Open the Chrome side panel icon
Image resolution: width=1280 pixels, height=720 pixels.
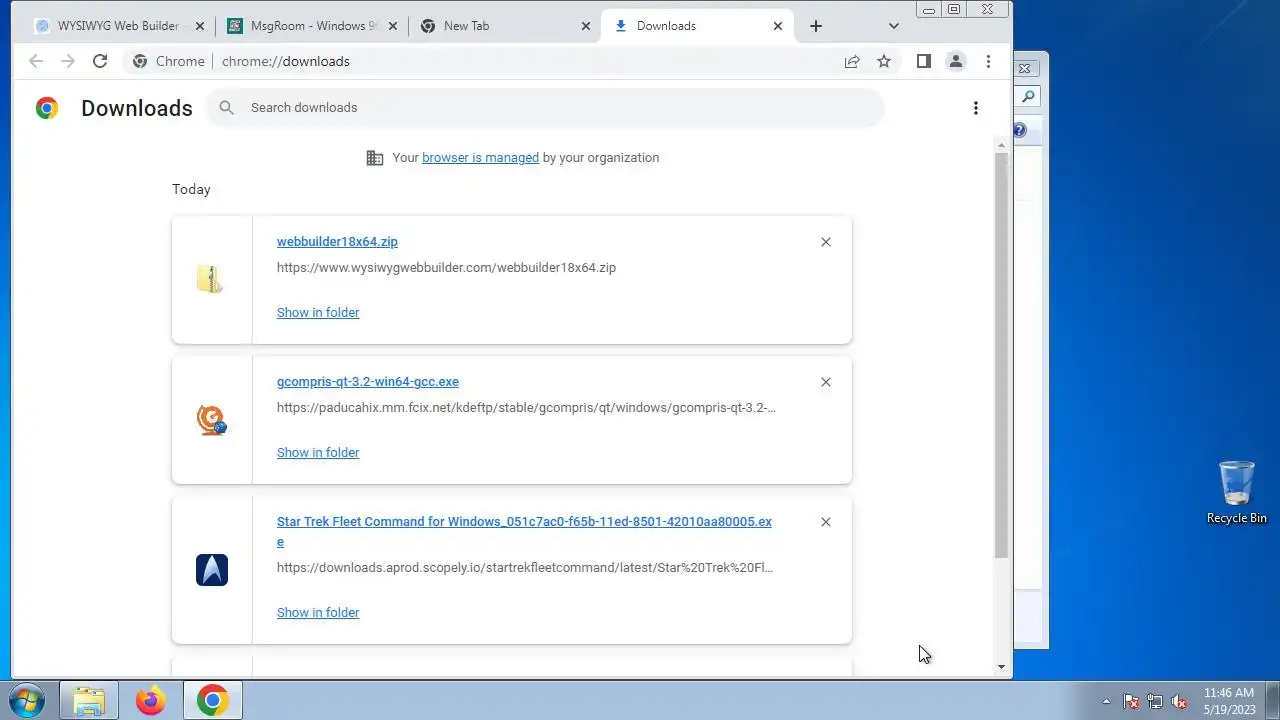924,61
